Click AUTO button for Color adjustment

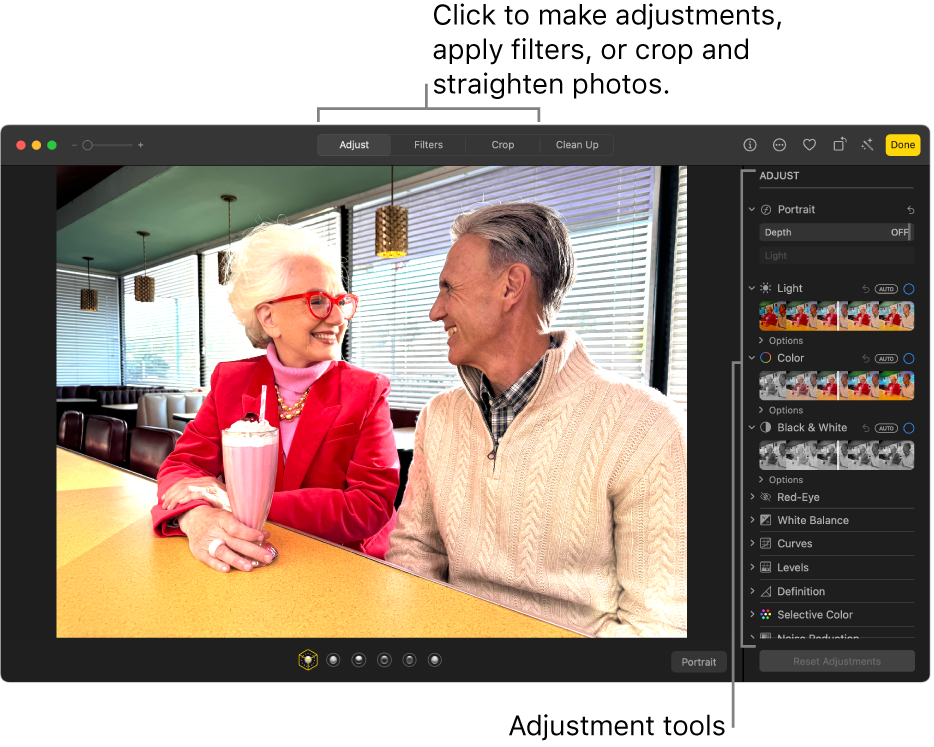coord(886,358)
